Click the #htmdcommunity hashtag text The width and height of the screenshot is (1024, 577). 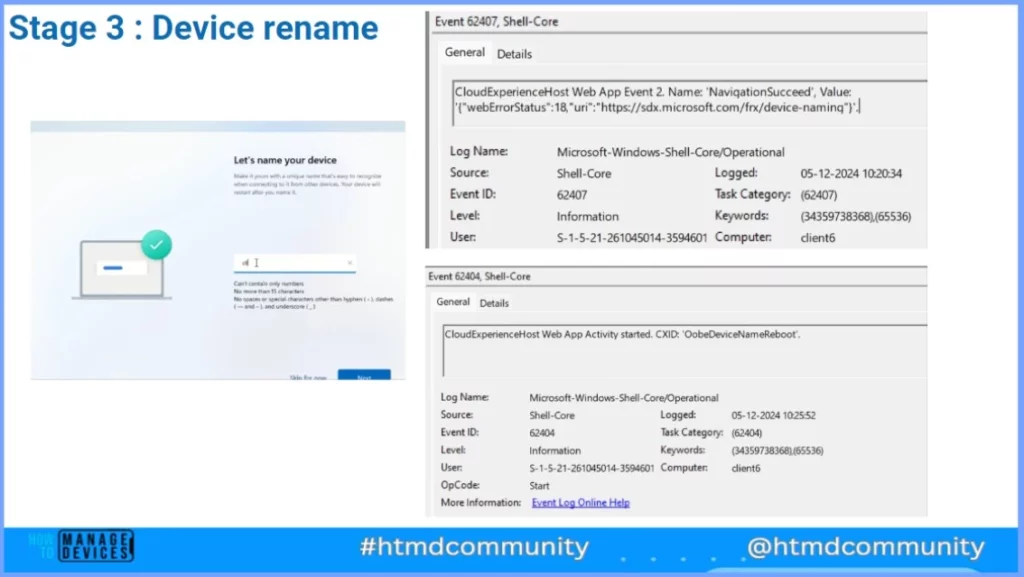[474, 546]
